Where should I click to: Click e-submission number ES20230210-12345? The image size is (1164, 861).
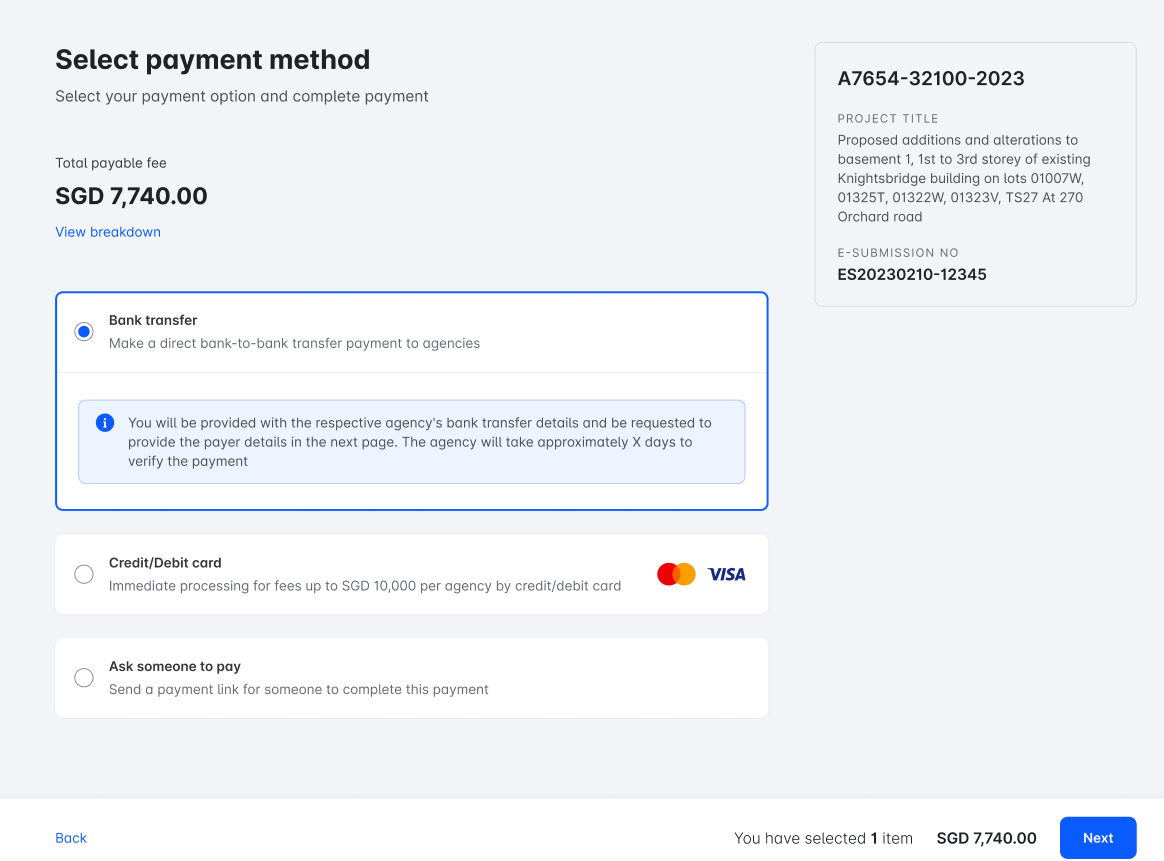point(912,274)
